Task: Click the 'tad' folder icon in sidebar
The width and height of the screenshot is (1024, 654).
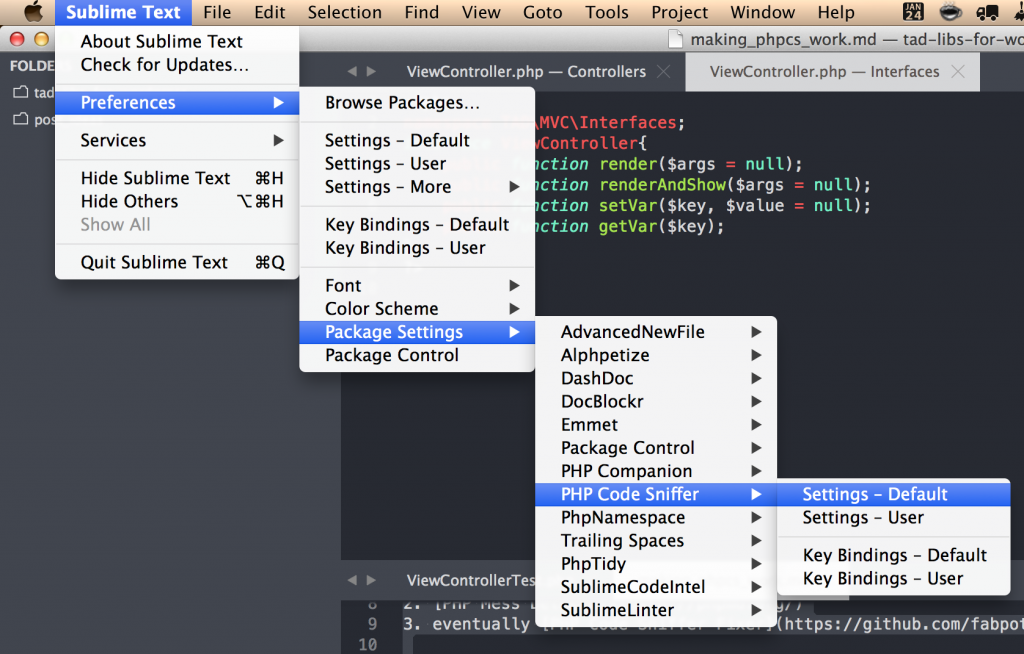Action: click(21, 92)
